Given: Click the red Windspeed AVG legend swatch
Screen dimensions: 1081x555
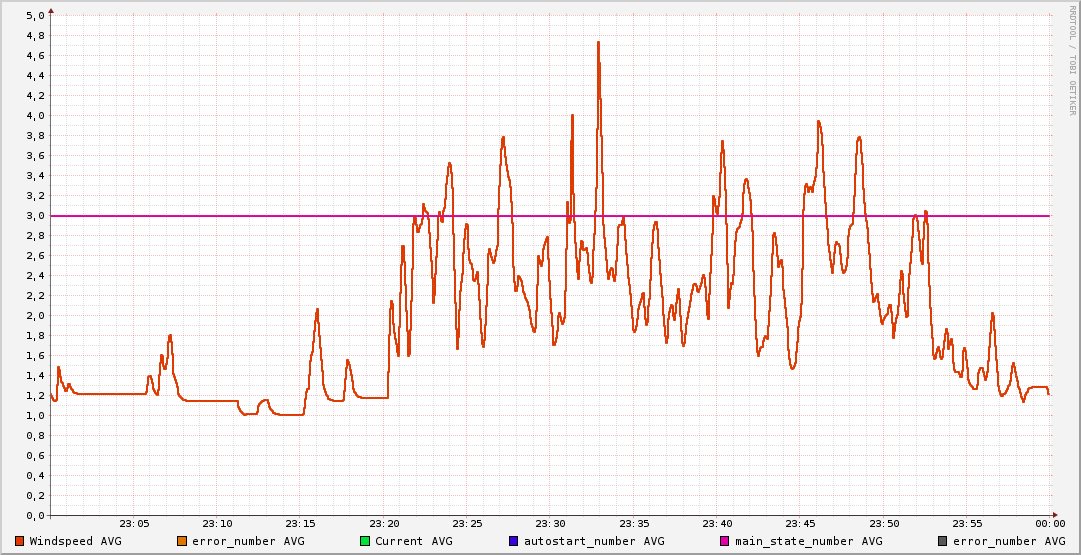Looking at the screenshot, I should [x=20, y=541].
